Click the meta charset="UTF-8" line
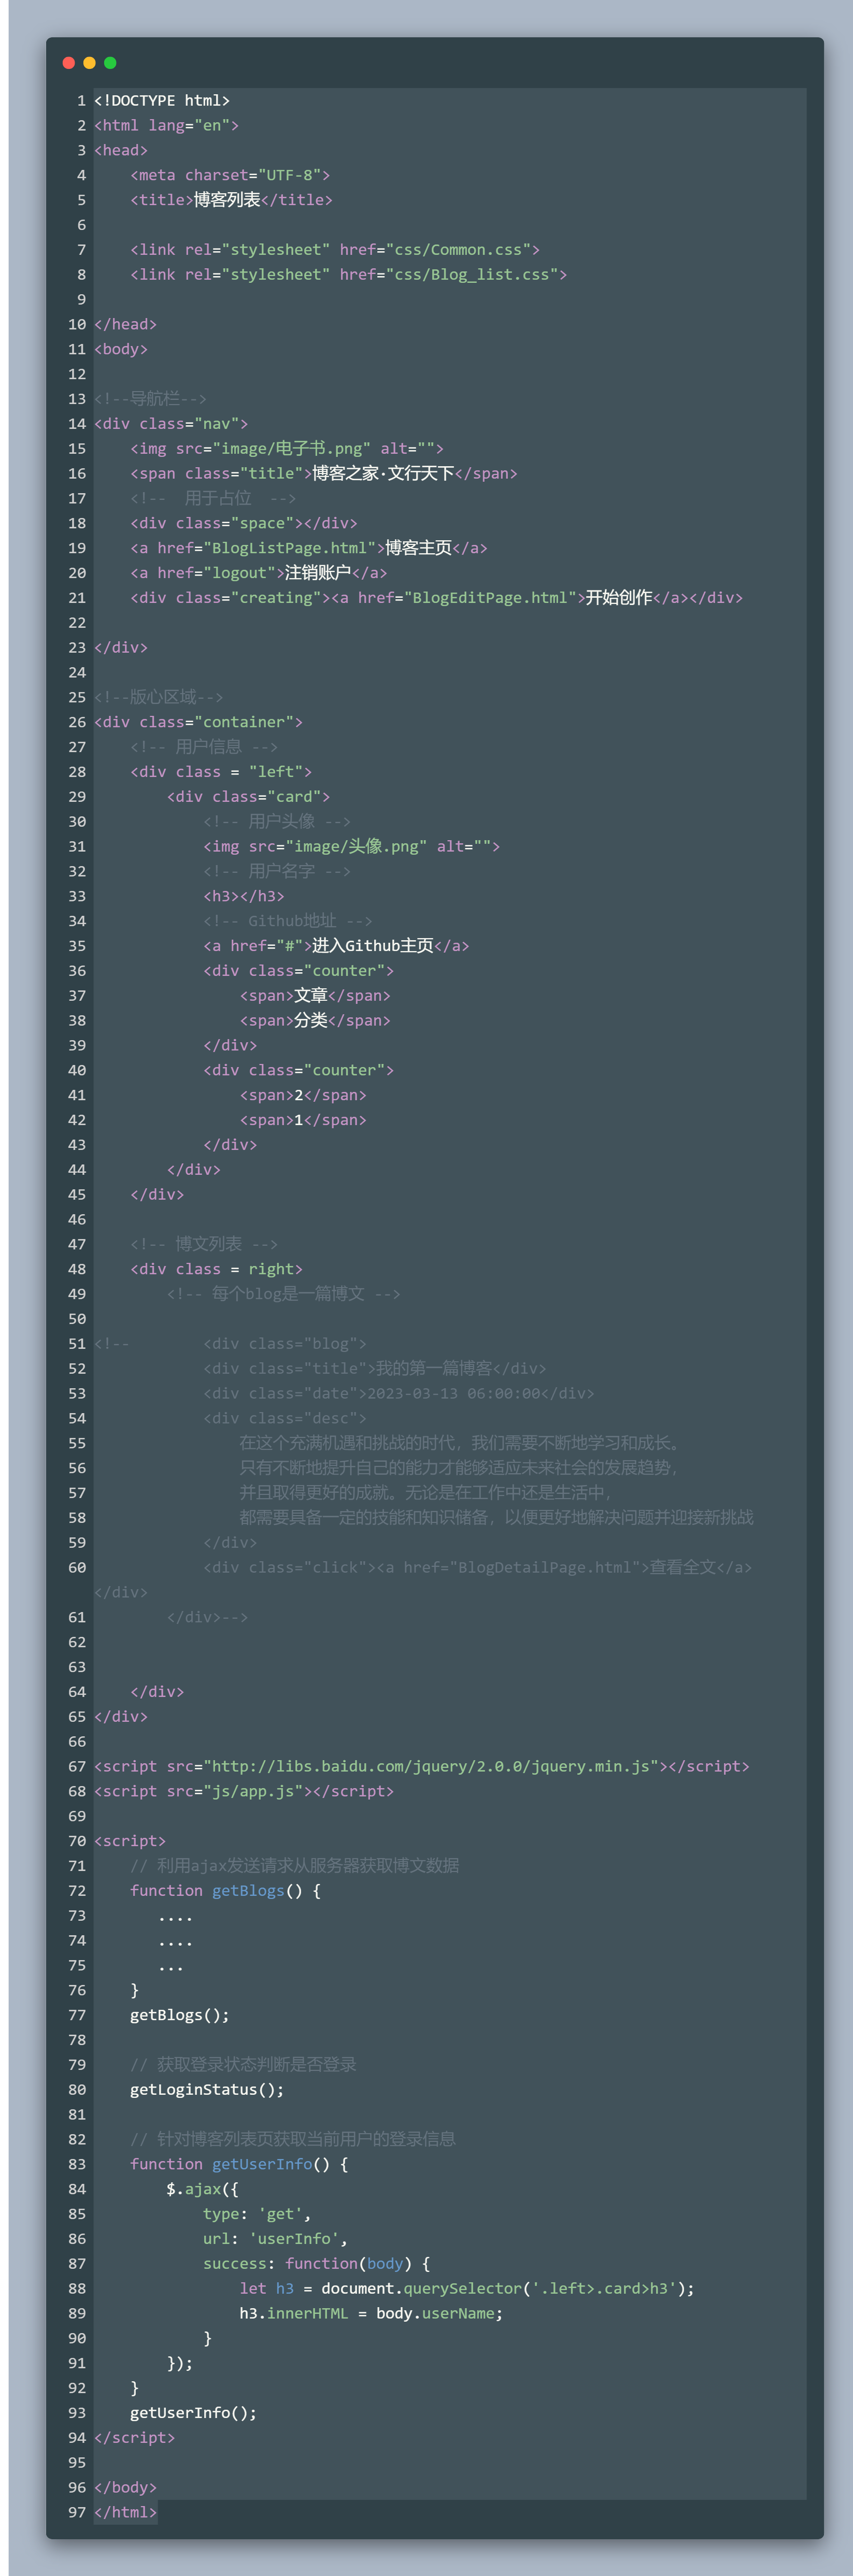The image size is (853, 2576). click(x=230, y=175)
